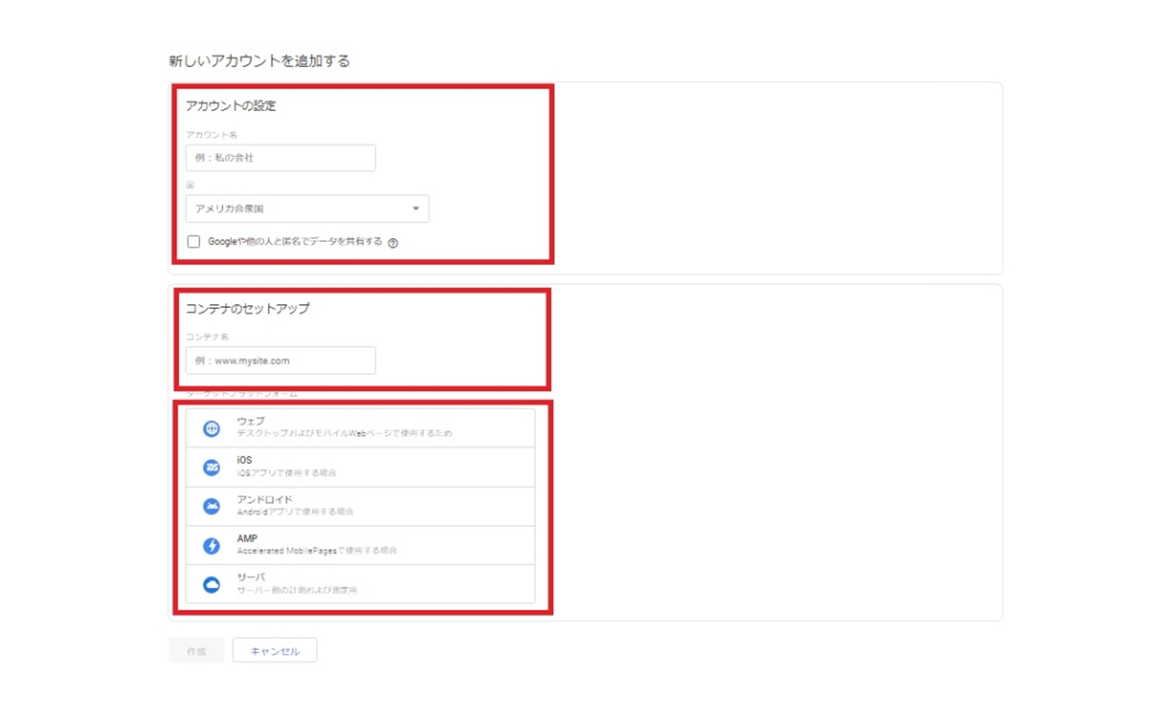
Task: Click the iOS platform icon
Action: coord(211,467)
